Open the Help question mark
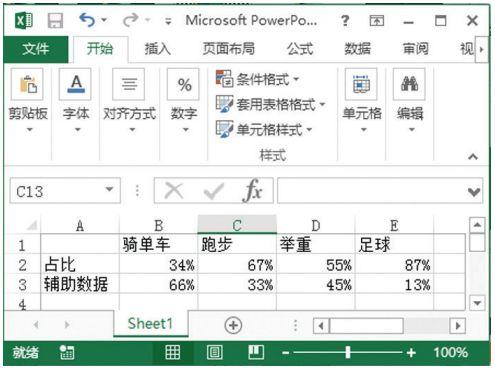The width and height of the screenshot is (495, 368). [x=345, y=21]
